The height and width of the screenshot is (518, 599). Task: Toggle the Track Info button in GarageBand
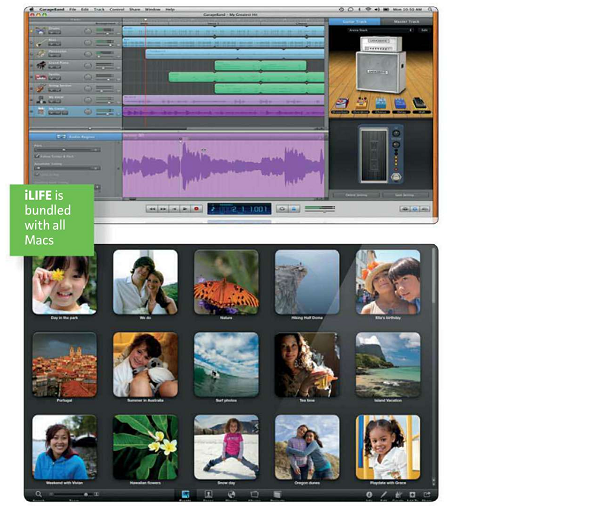(414, 209)
